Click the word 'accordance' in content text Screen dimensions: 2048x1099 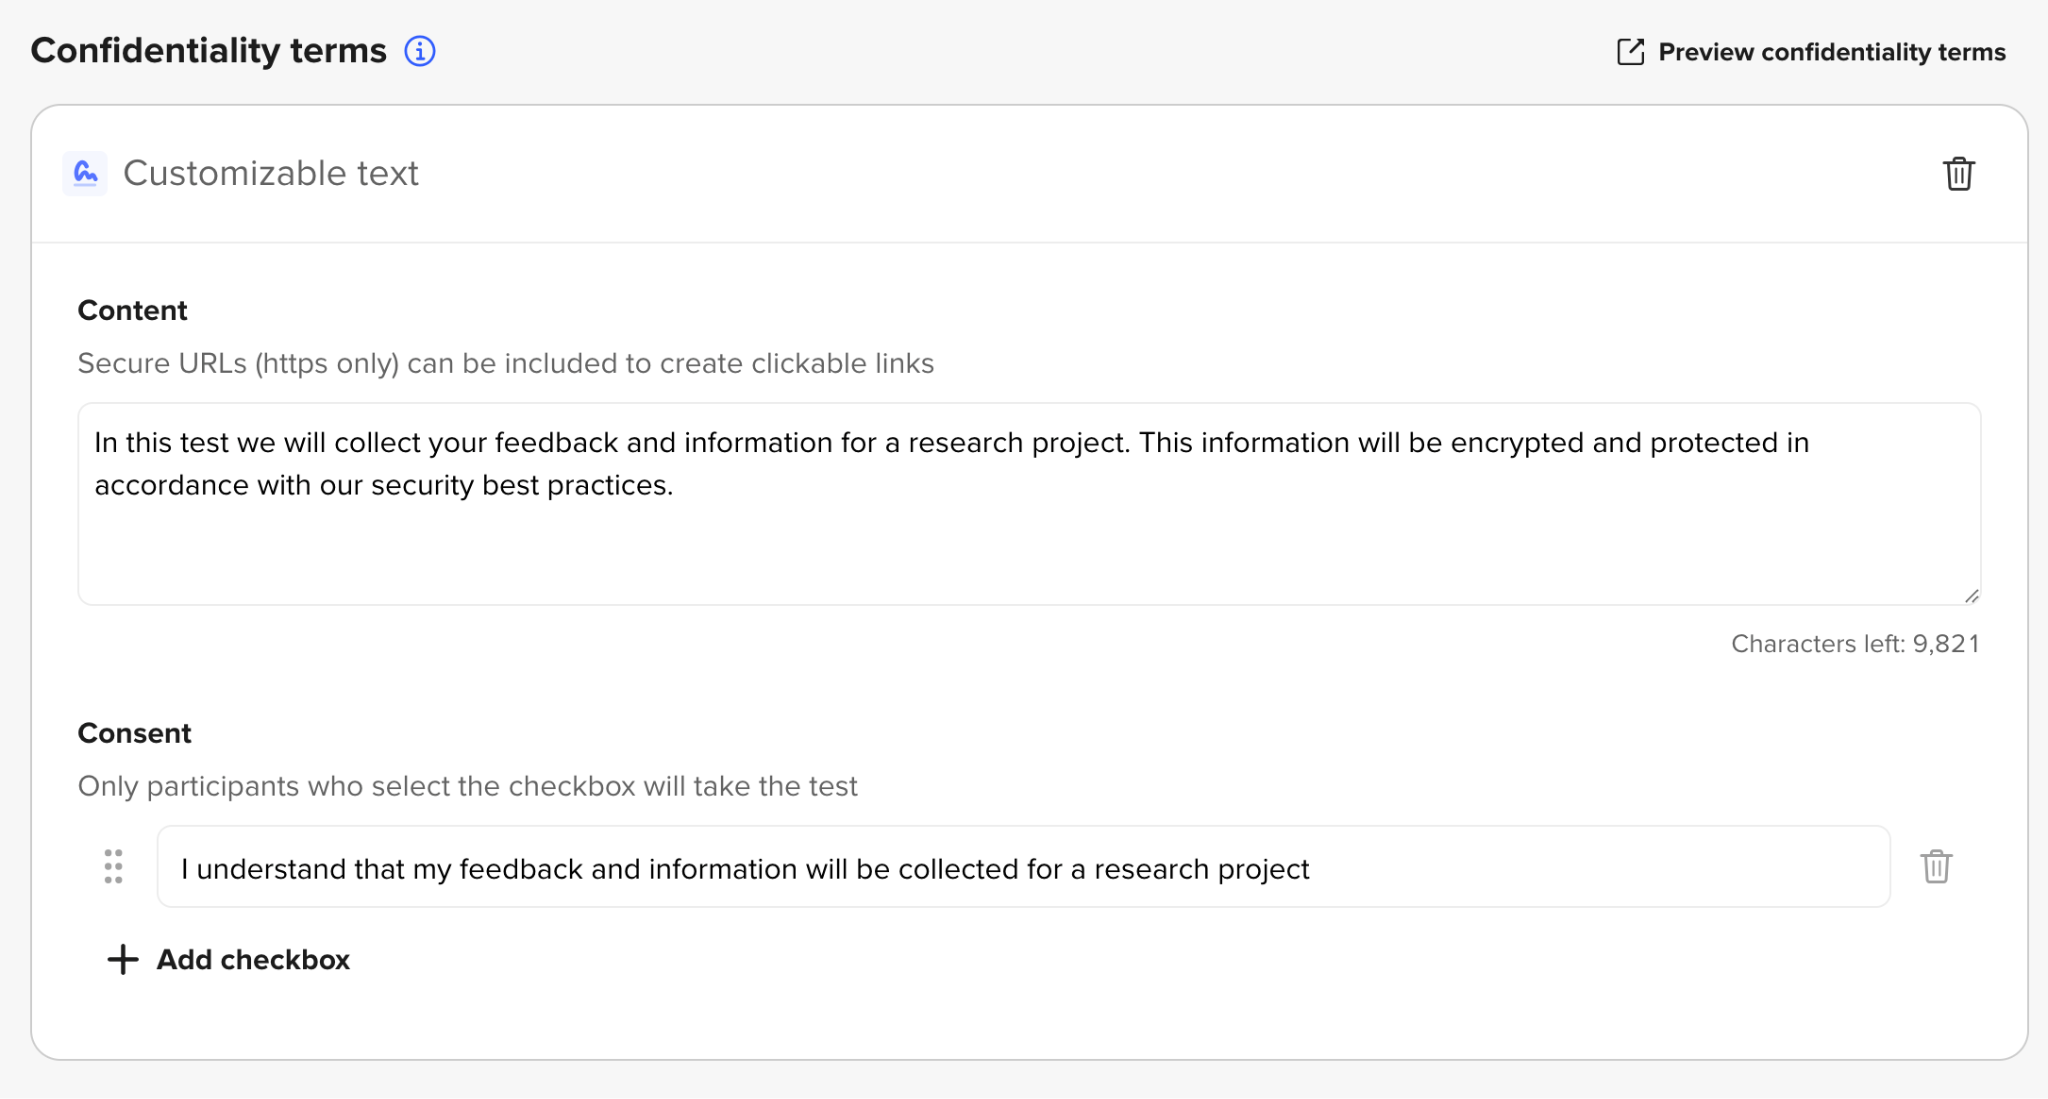click(171, 486)
